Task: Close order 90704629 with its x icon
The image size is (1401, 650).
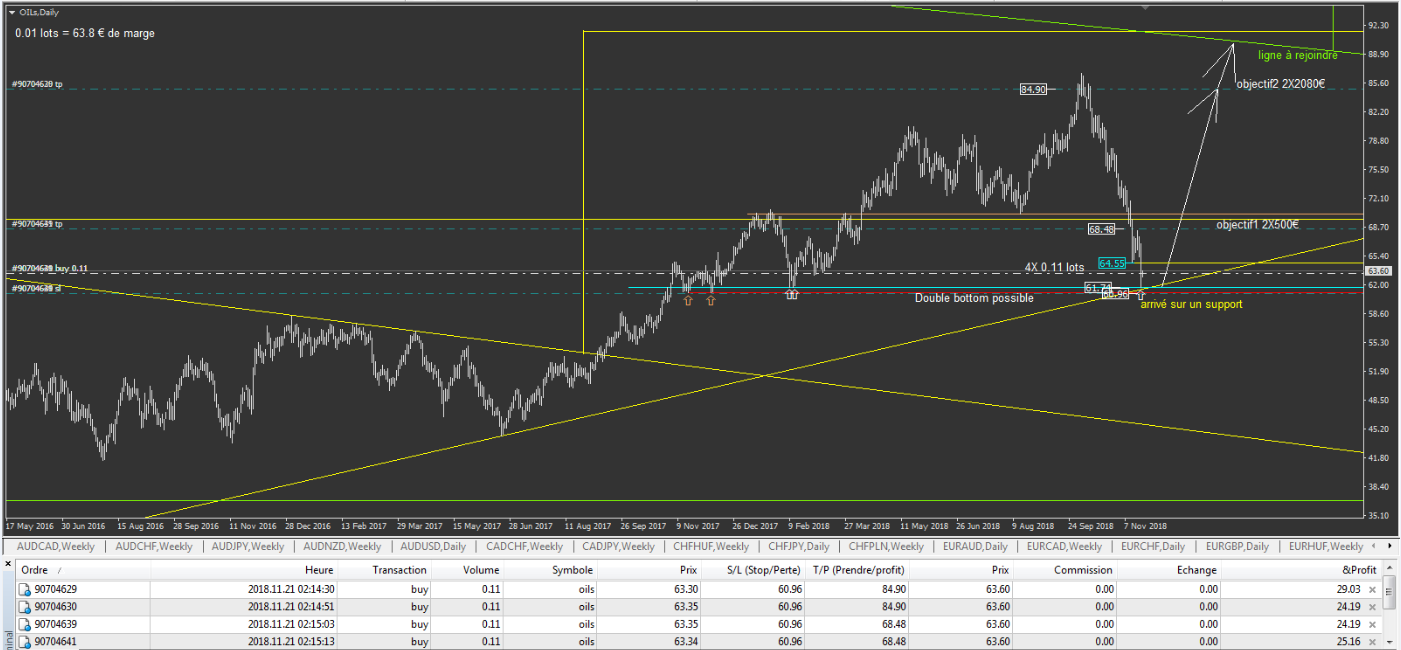Action: (x=1373, y=590)
